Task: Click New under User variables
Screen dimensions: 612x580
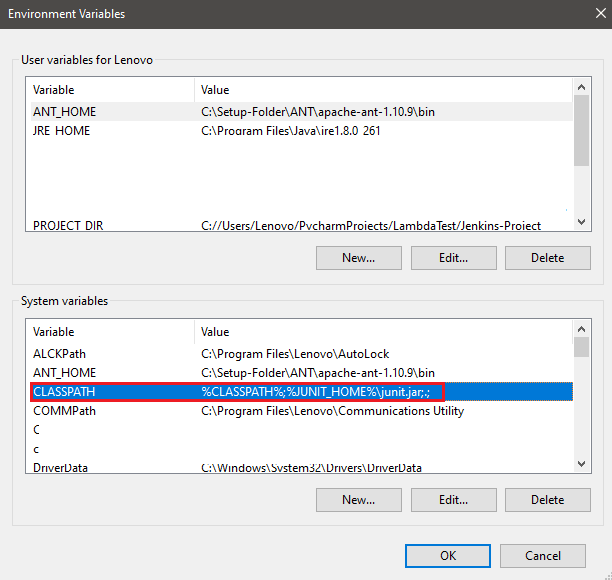Action: click(x=358, y=258)
